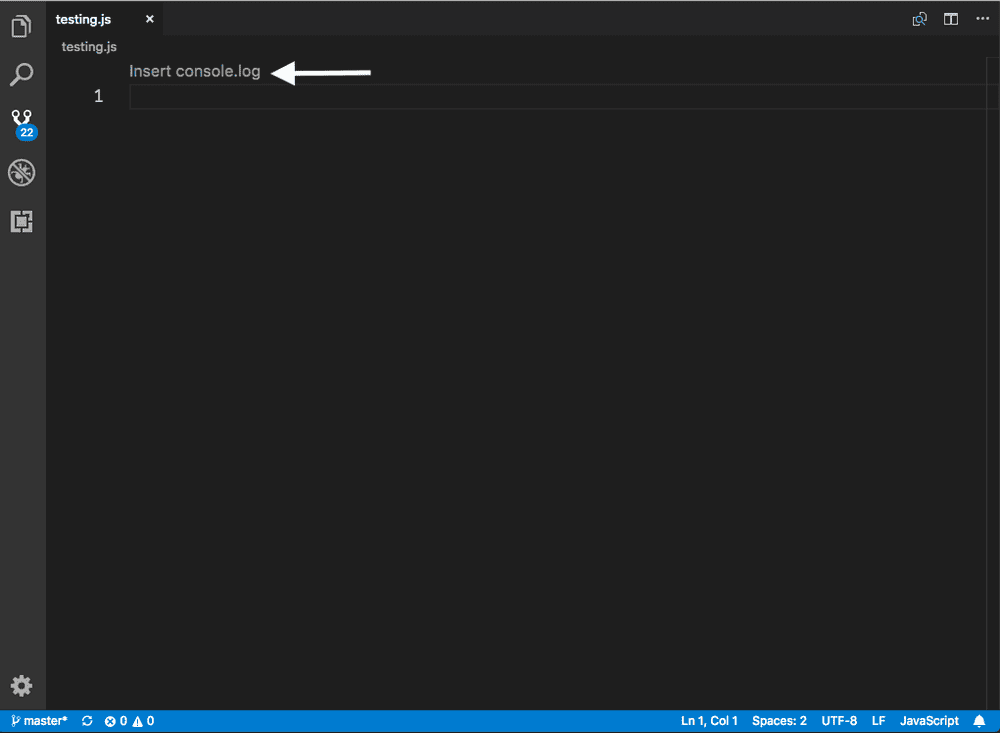Split the editor using the toolbar icon
Screen dimensions: 1000x733
pyautogui.click(x=950, y=18)
